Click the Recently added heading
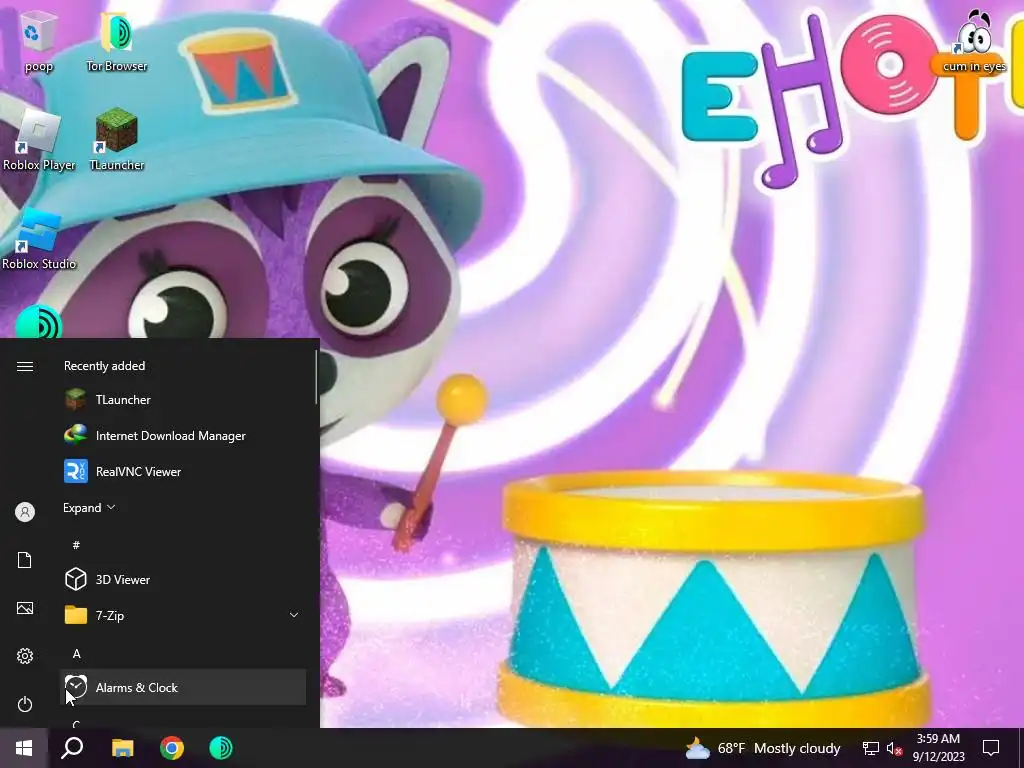 click(x=104, y=366)
